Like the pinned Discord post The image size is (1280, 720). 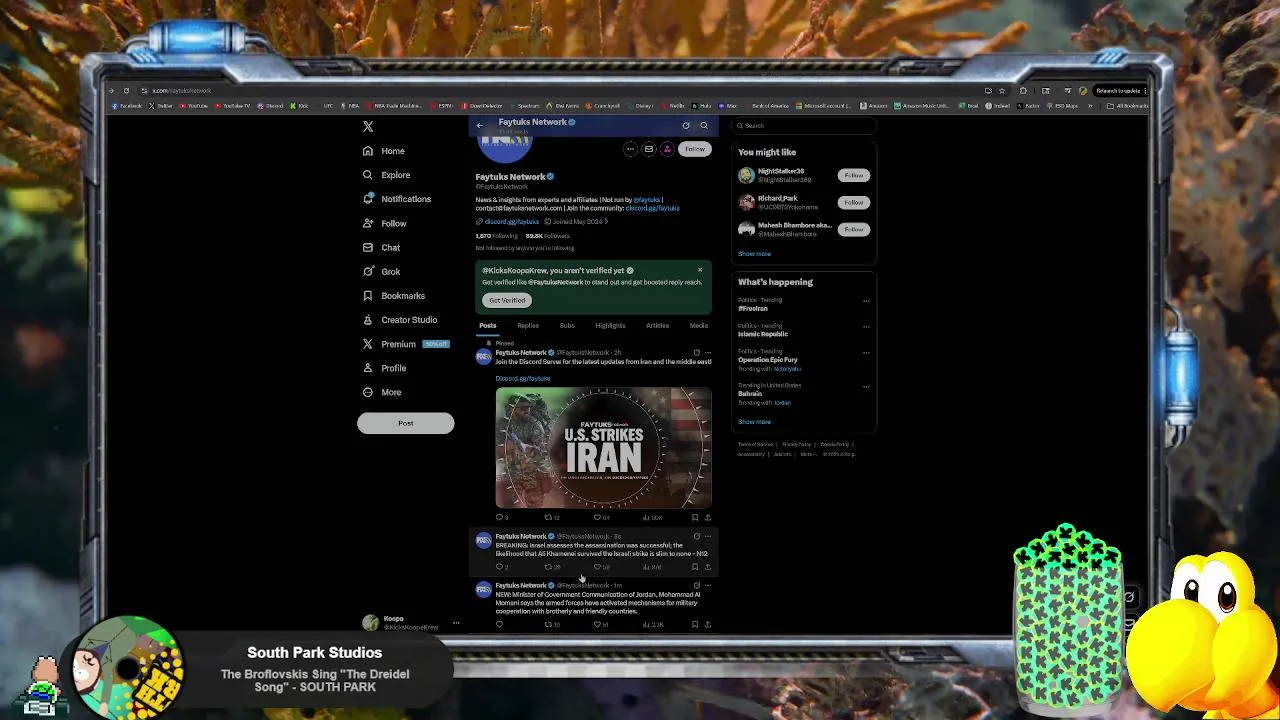[597, 518]
